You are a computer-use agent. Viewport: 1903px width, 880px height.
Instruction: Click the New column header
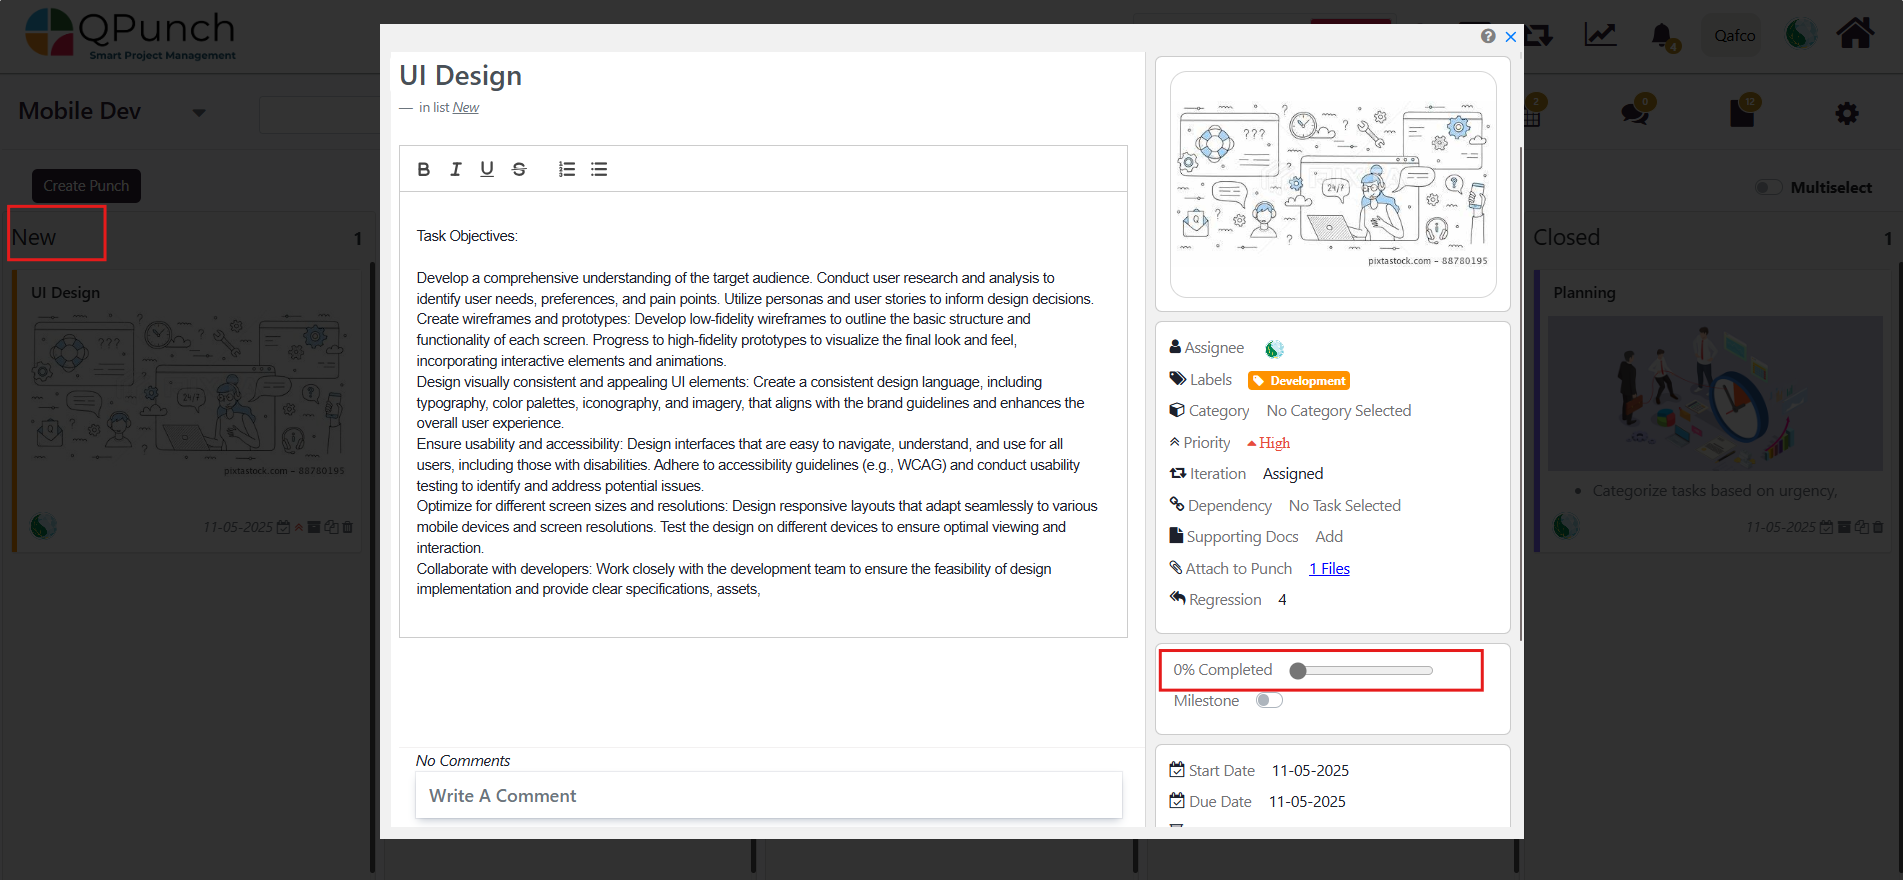point(34,237)
